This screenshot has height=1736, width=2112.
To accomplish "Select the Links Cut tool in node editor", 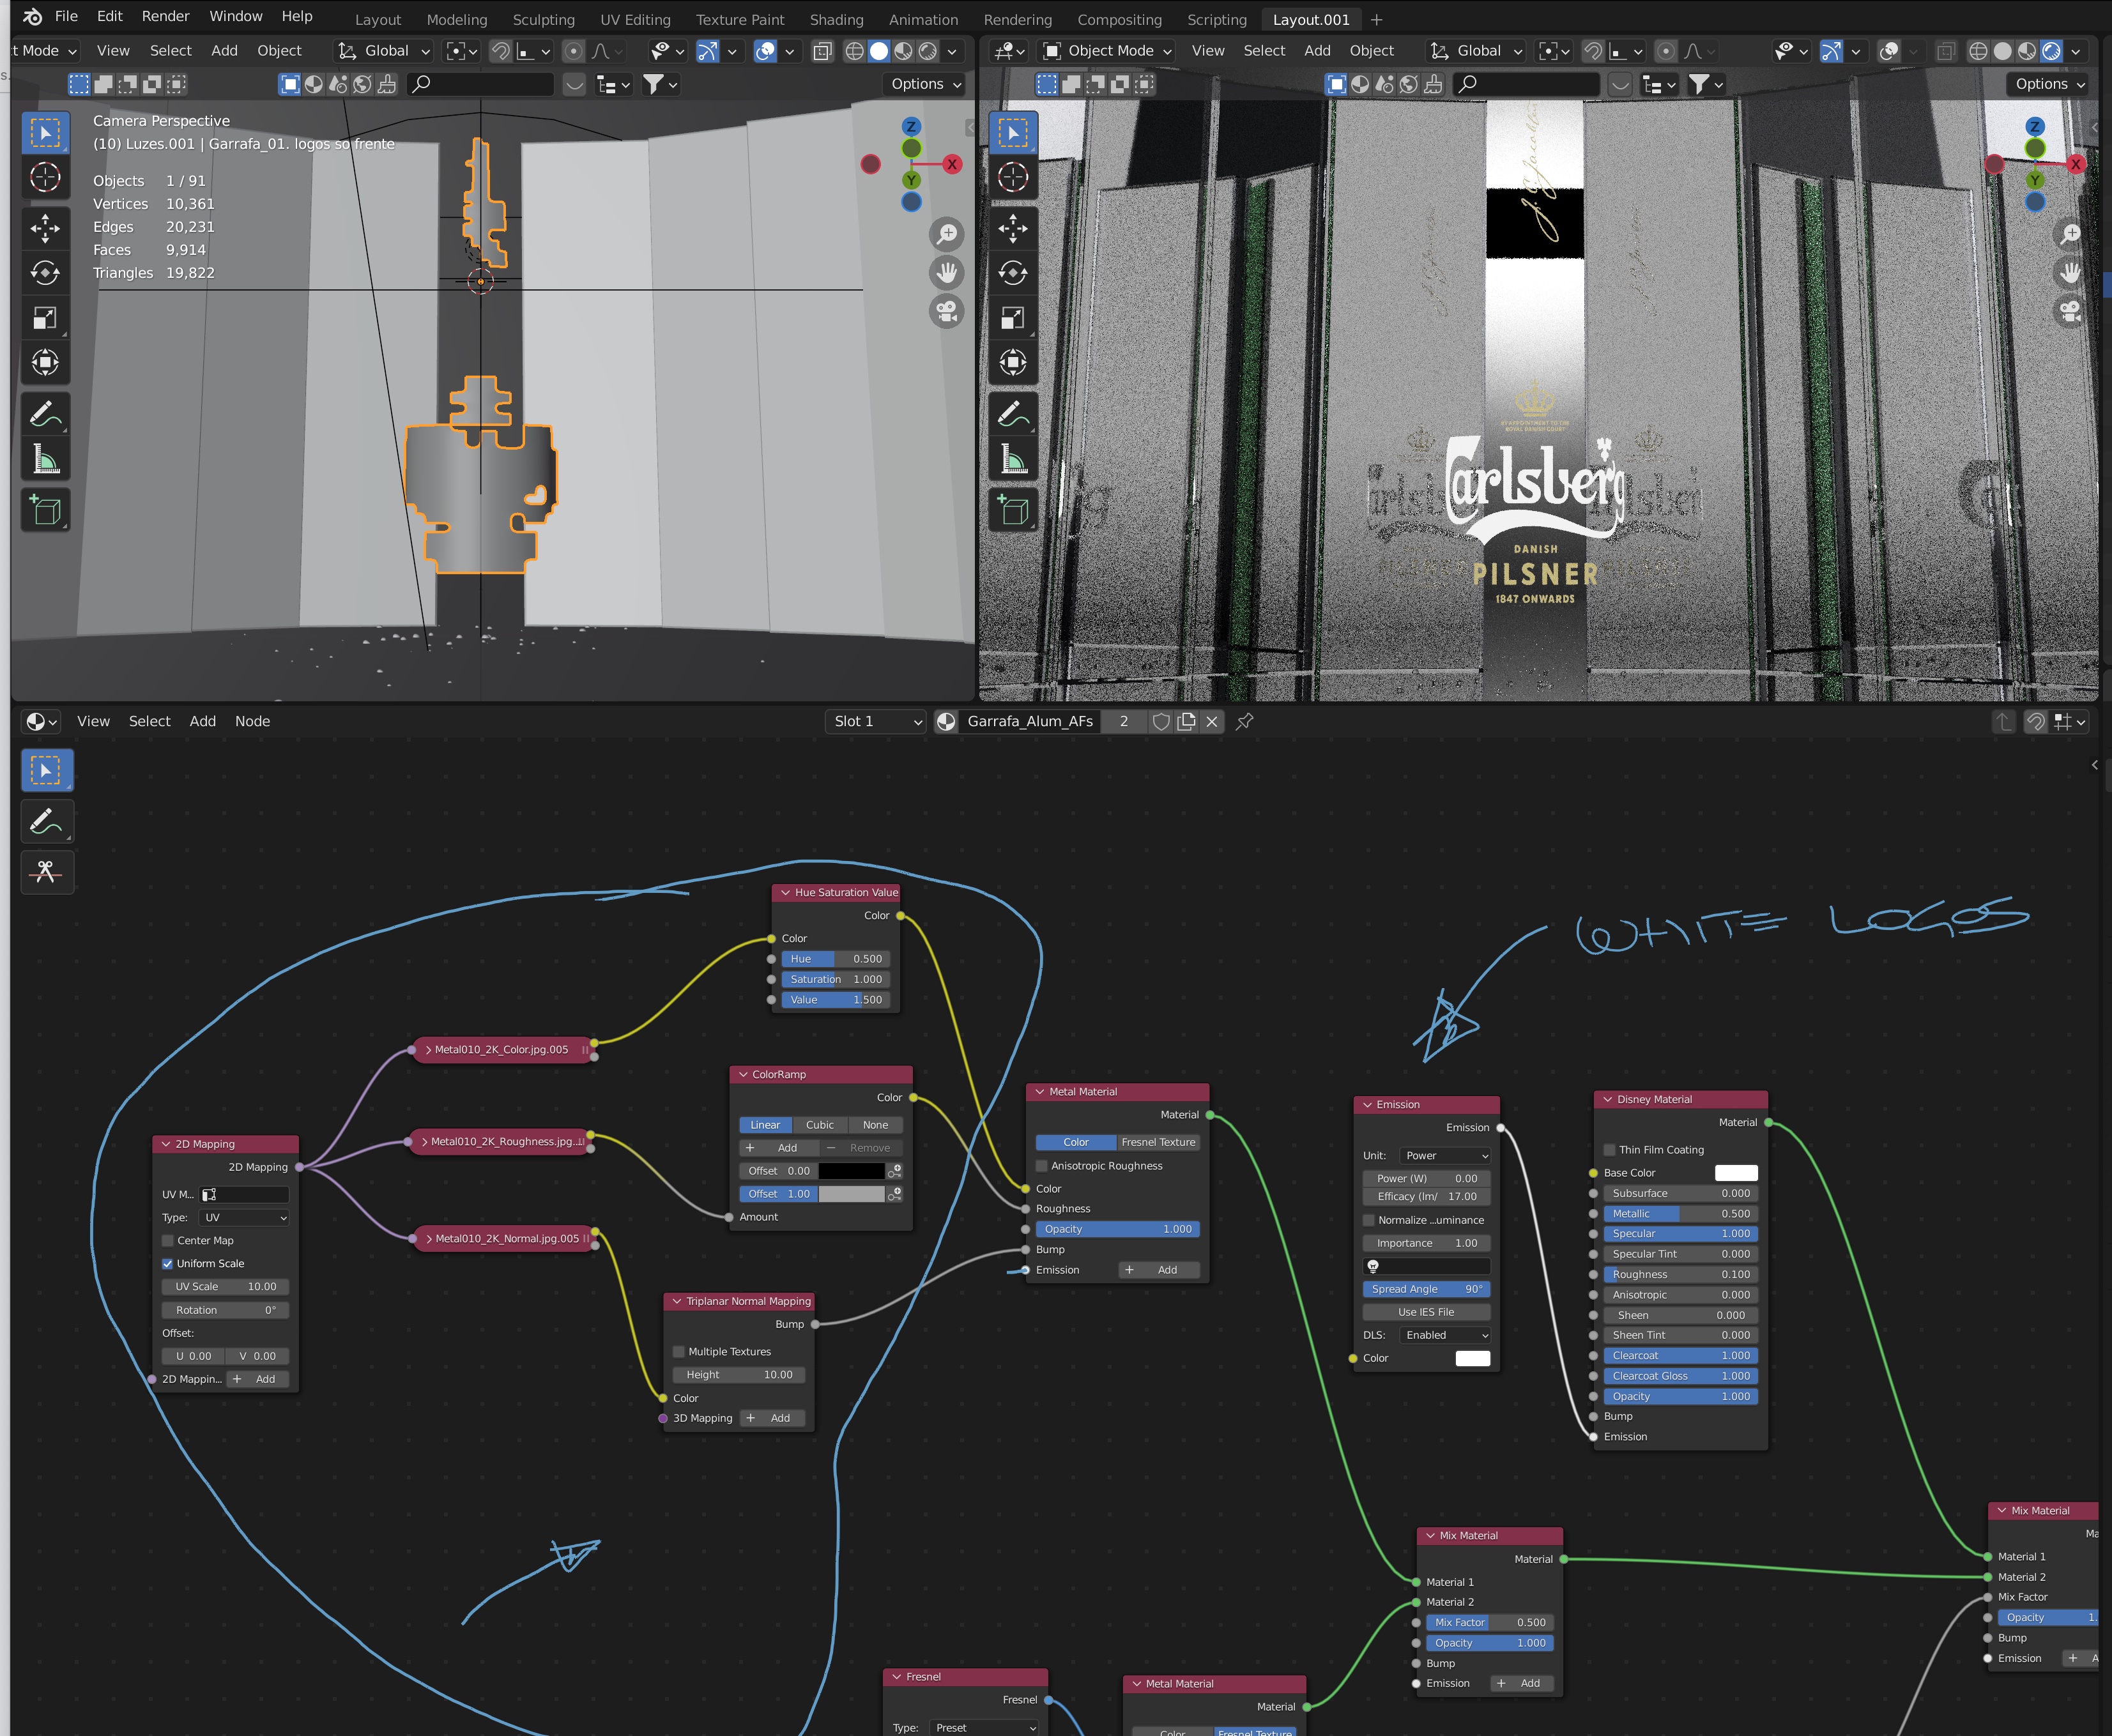I will 46,872.
